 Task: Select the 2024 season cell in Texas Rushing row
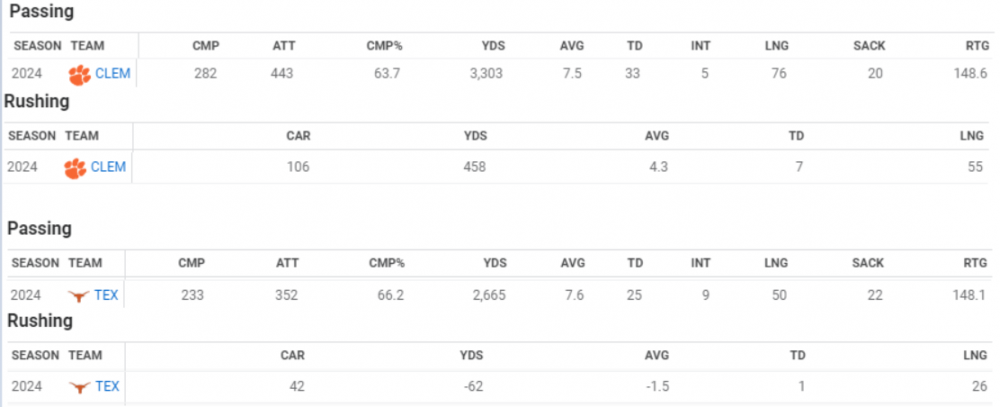[26, 387]
